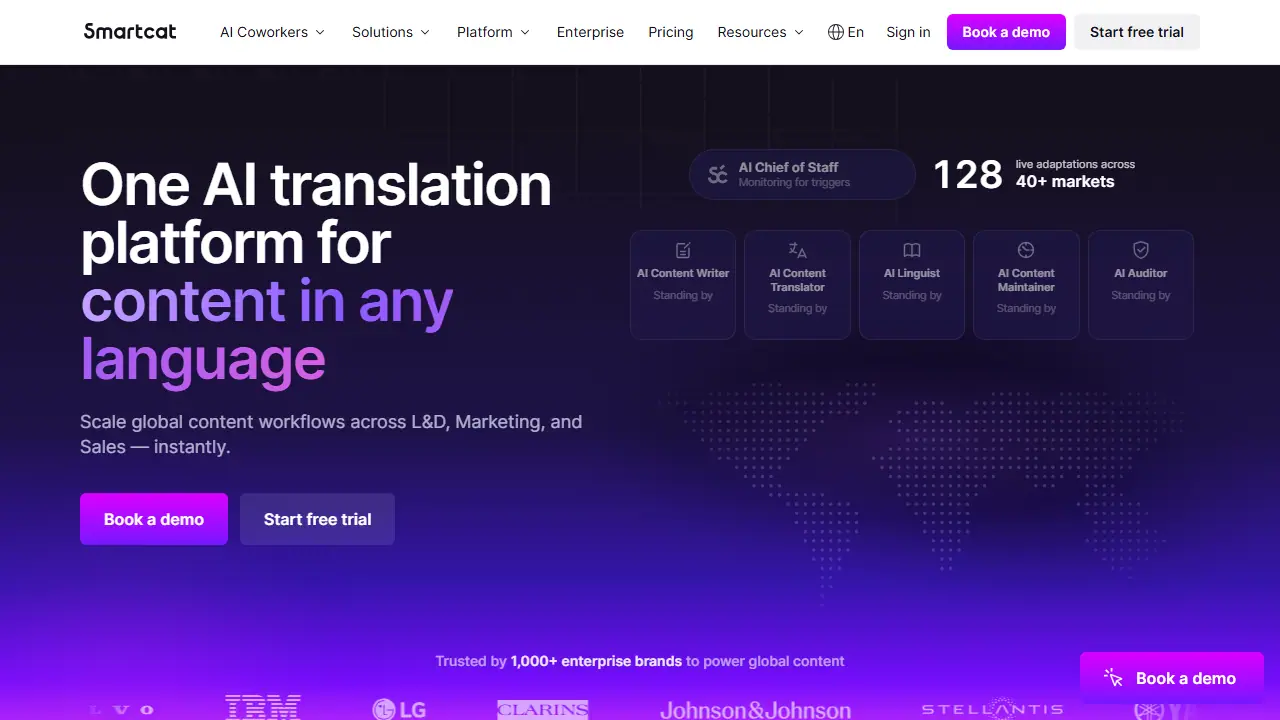Click the Johnson & Johnson logo
Image resolution: width=1280 pixels, height=720 pixels.
pyautogui.click(x=756, y=710)
